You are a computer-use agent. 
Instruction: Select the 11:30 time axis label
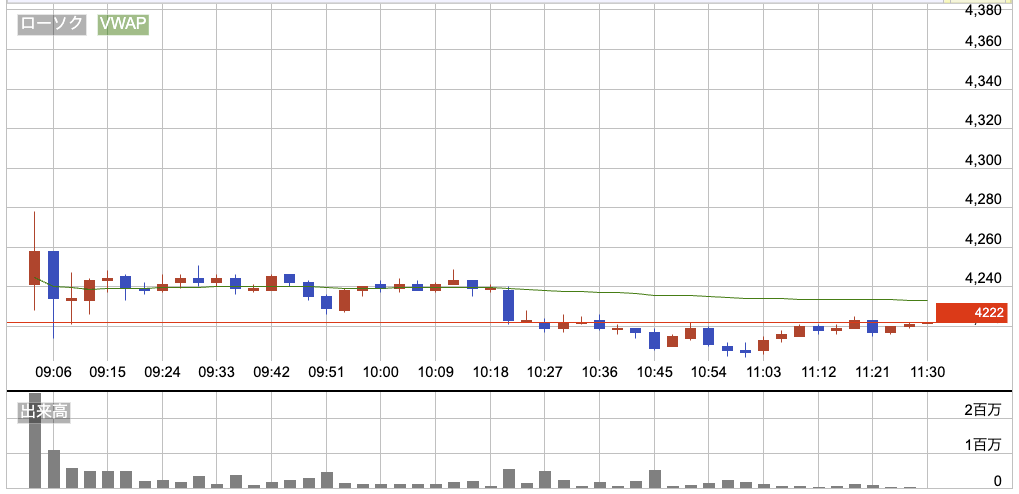point(929,372)
